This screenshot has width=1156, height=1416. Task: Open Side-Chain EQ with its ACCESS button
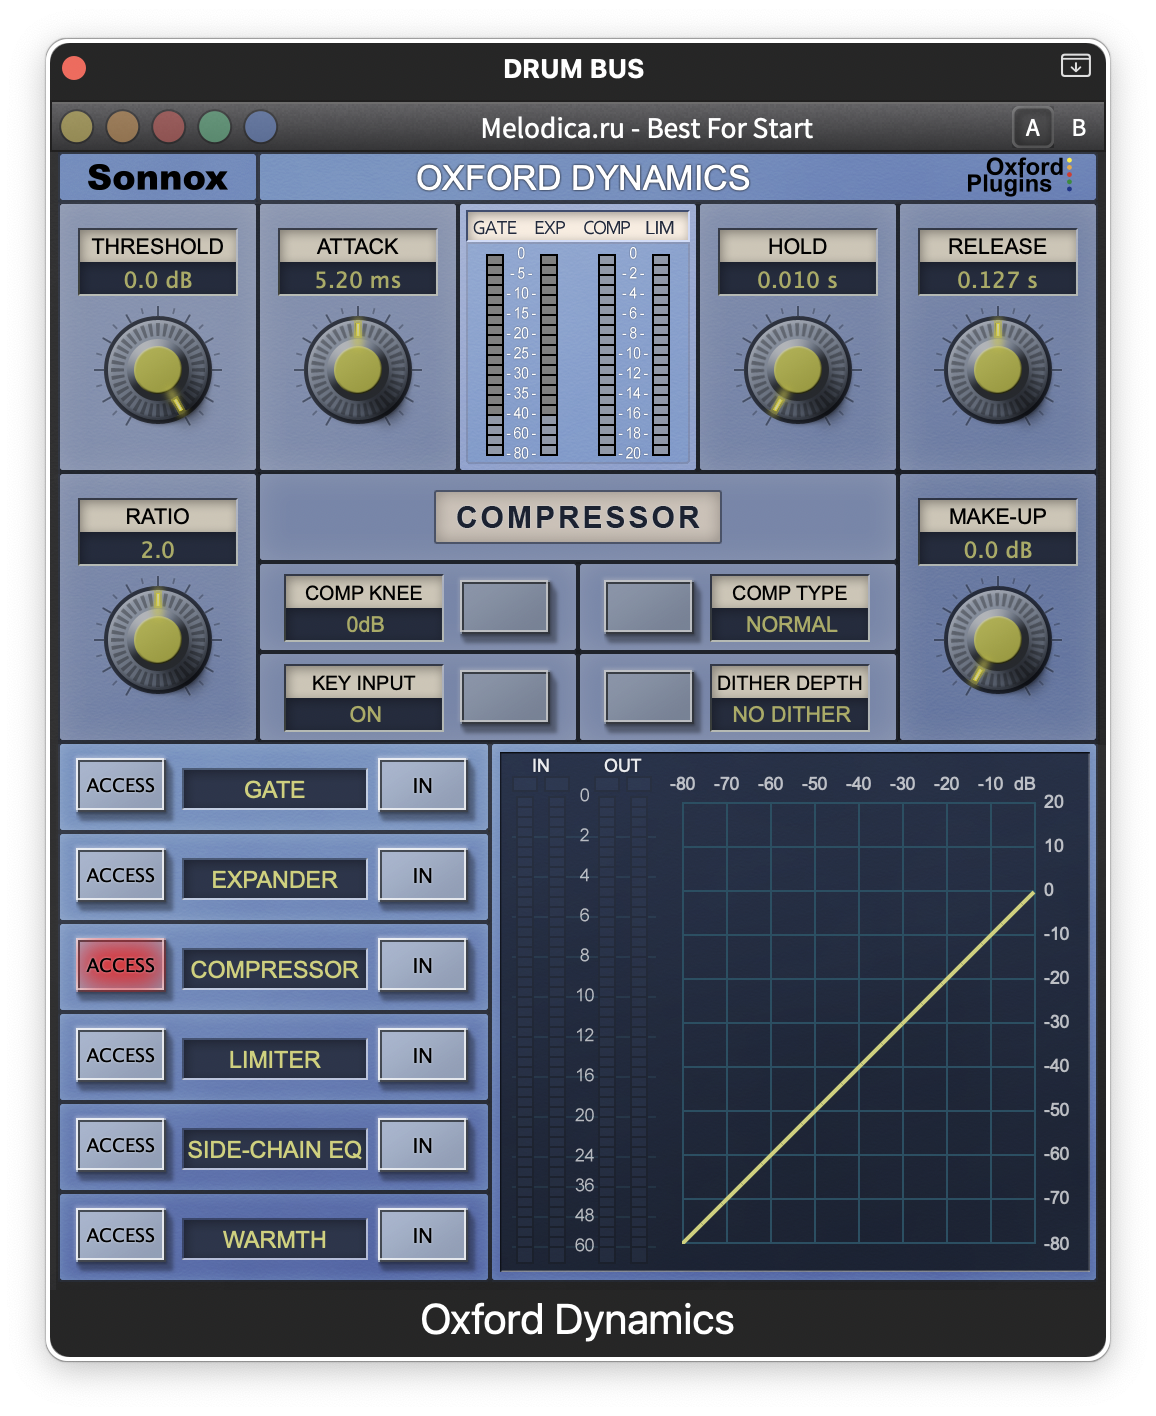[121, 1146]
